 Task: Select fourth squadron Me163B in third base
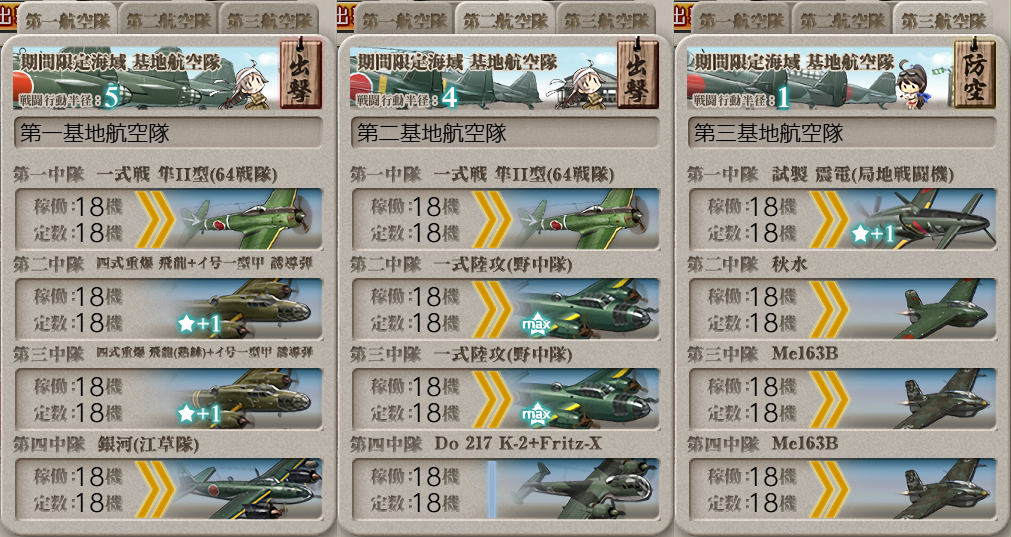point(943,489)
